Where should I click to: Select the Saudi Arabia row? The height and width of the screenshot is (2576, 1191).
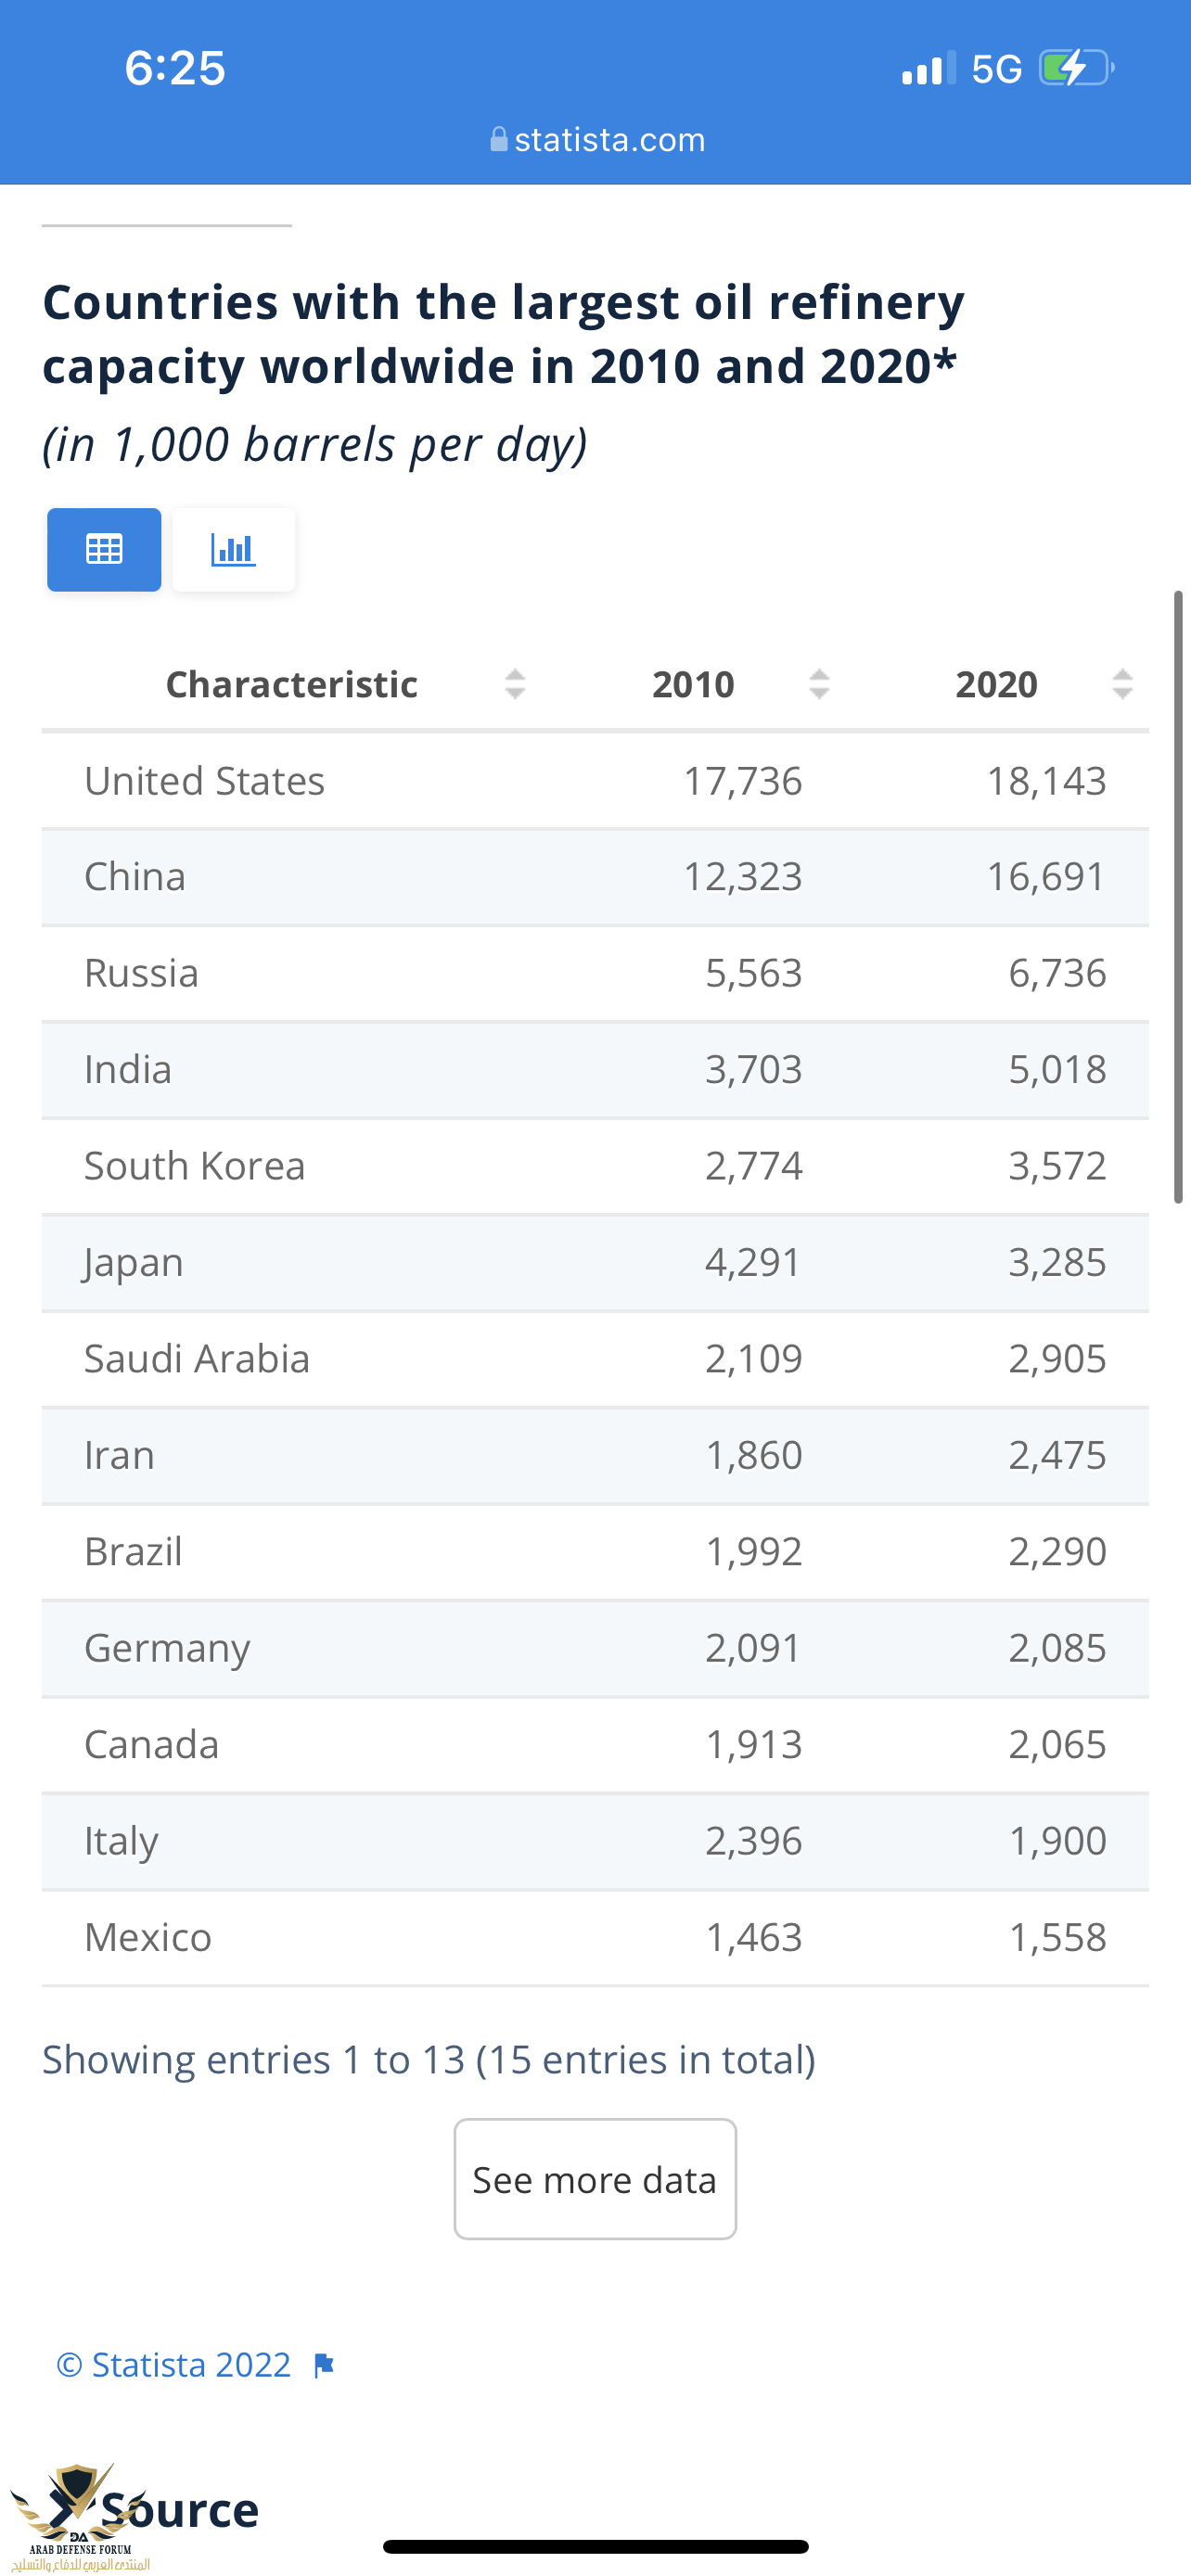pyautogui.click(x=595, y=1359)
